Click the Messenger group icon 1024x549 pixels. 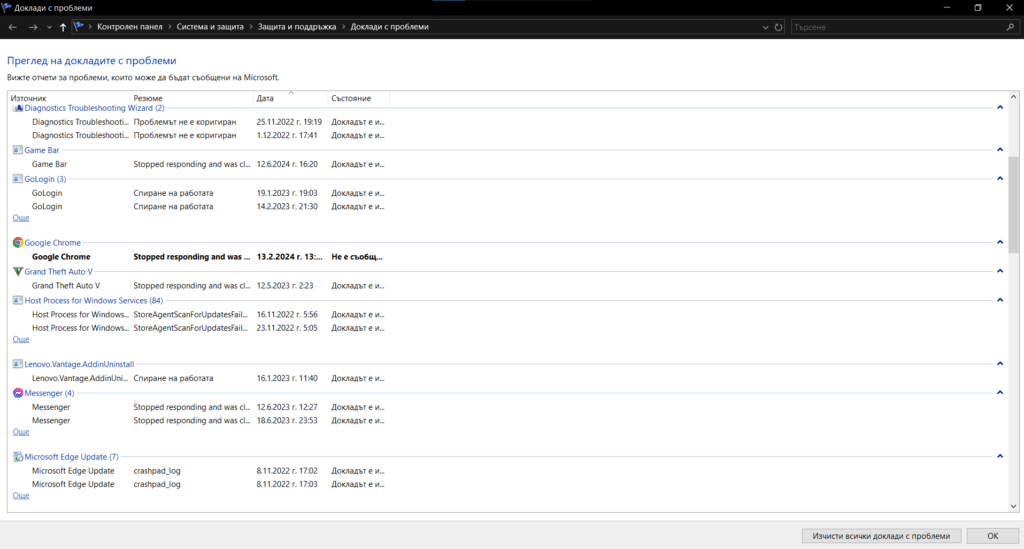pyautogui.click(x=18, y=393)
